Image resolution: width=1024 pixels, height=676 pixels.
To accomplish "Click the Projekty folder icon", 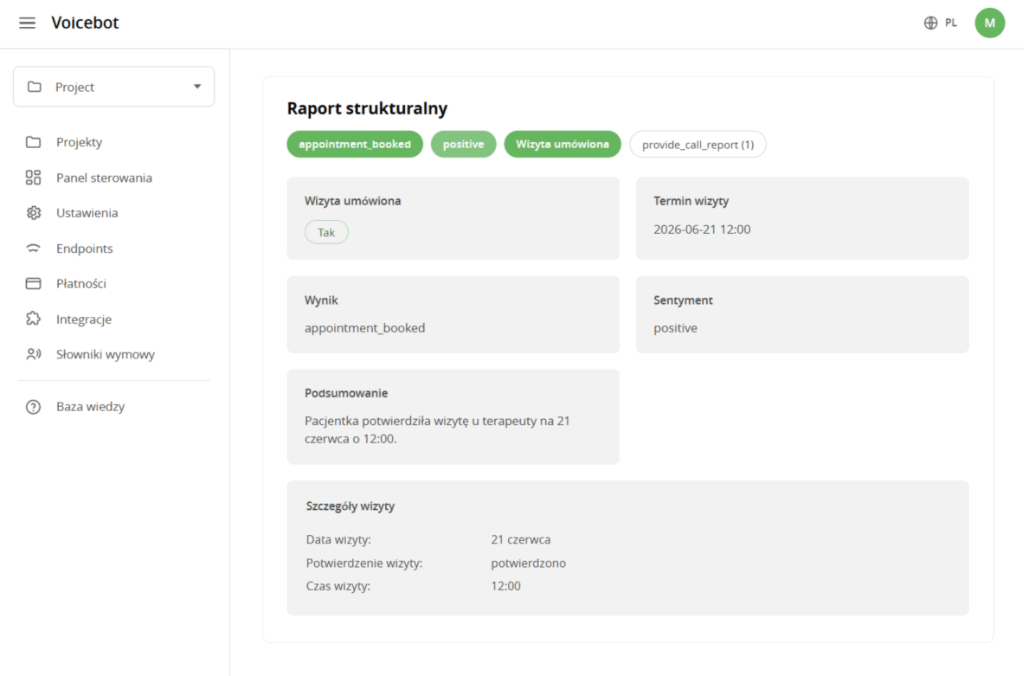I will coord(33,142).
